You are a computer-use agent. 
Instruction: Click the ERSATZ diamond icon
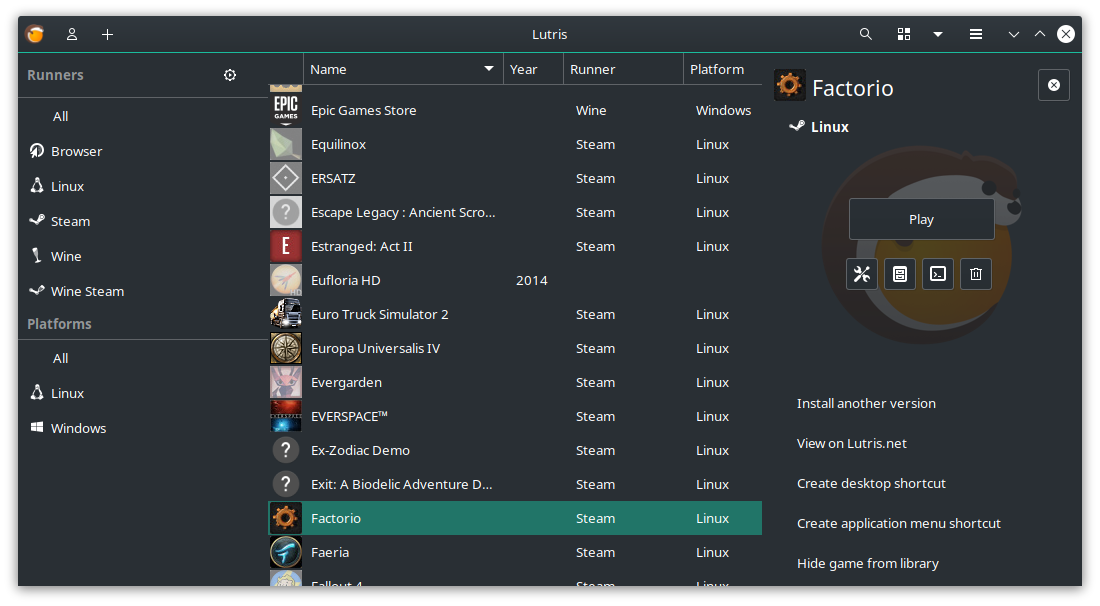coord(286,178)
